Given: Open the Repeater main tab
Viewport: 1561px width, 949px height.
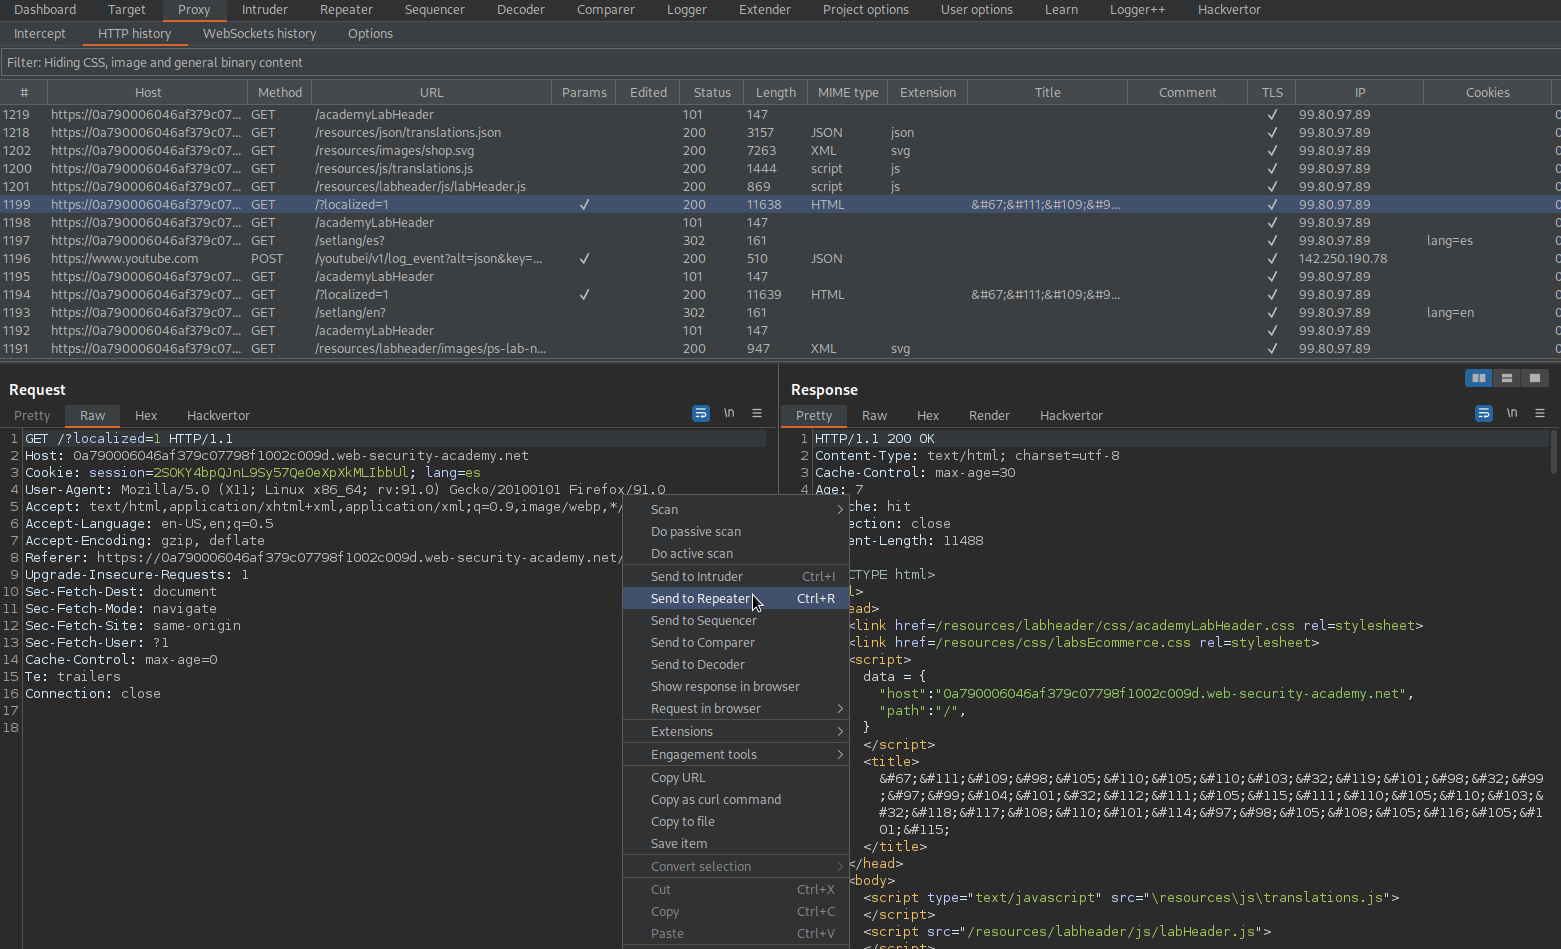Looking at the screenshot, I should [346, 10].
